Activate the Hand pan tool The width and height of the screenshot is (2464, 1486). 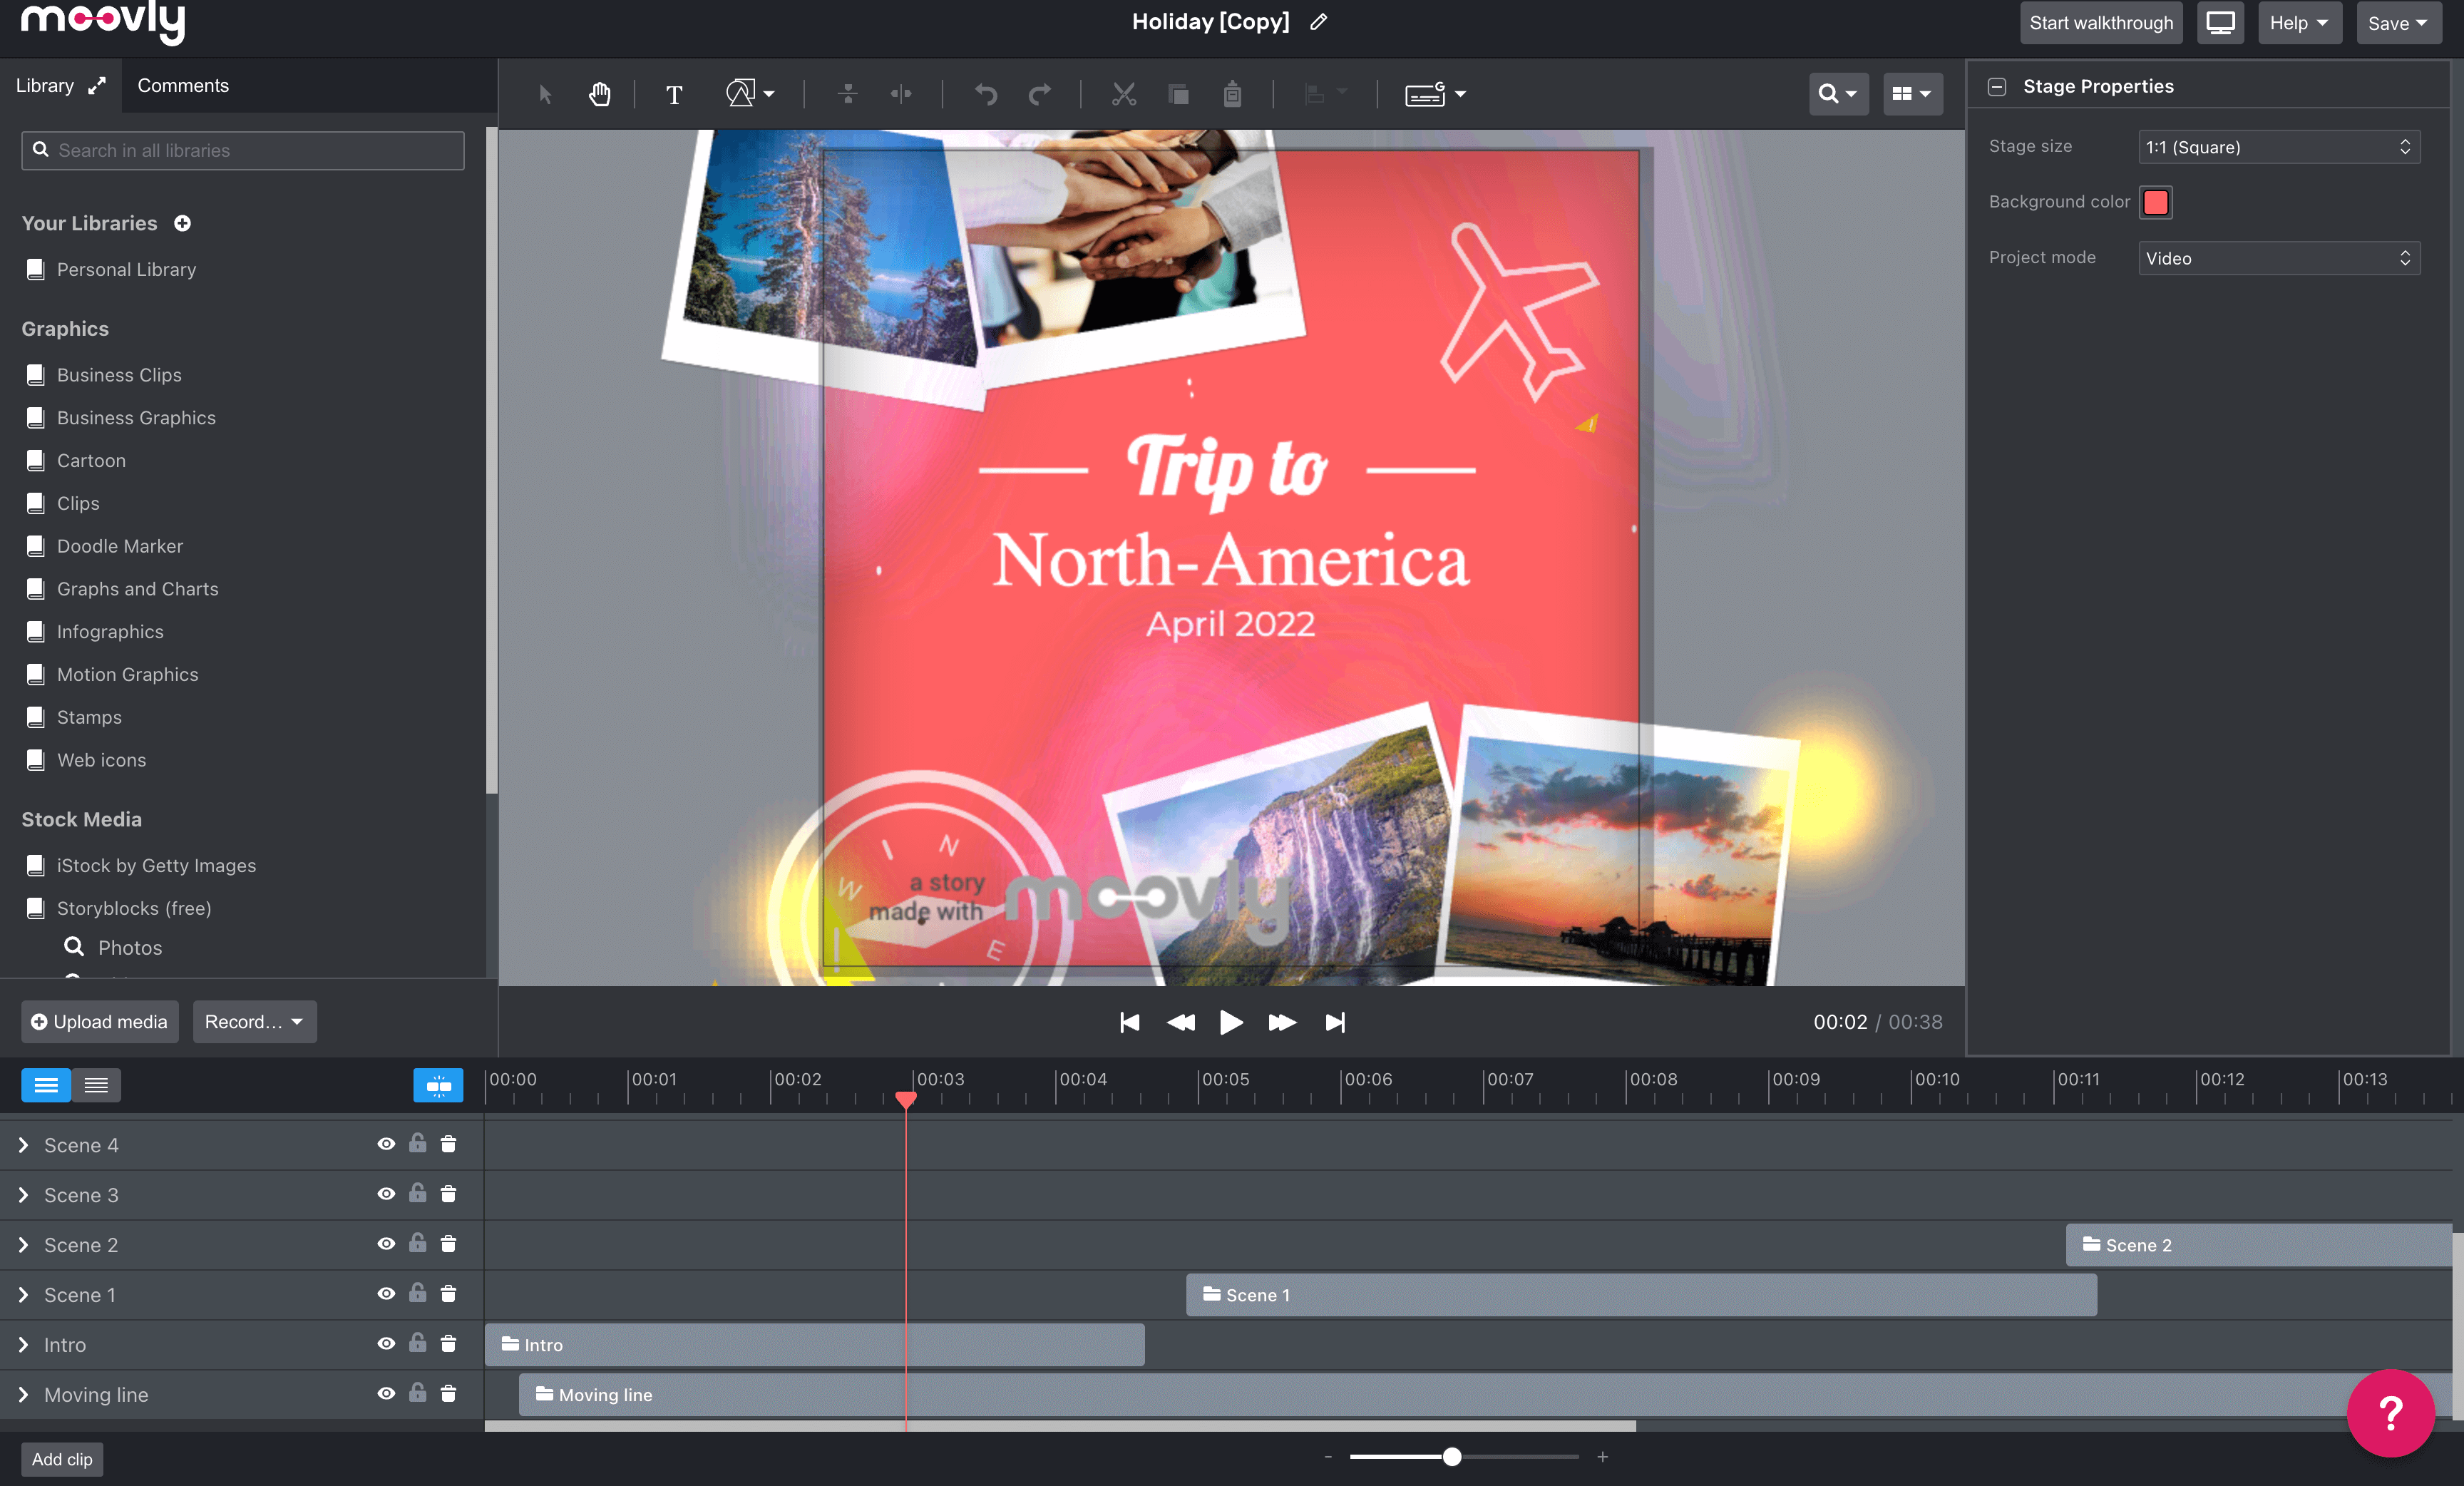click(x=600, y=94)
